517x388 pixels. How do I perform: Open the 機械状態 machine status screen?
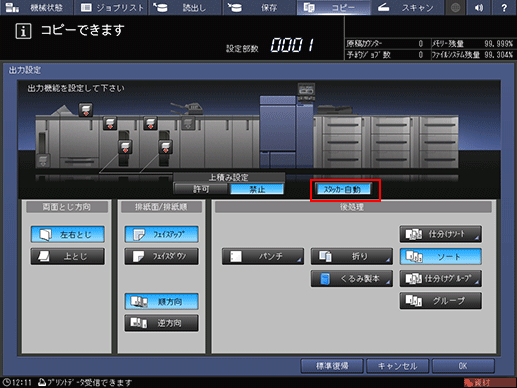[37, 7]
